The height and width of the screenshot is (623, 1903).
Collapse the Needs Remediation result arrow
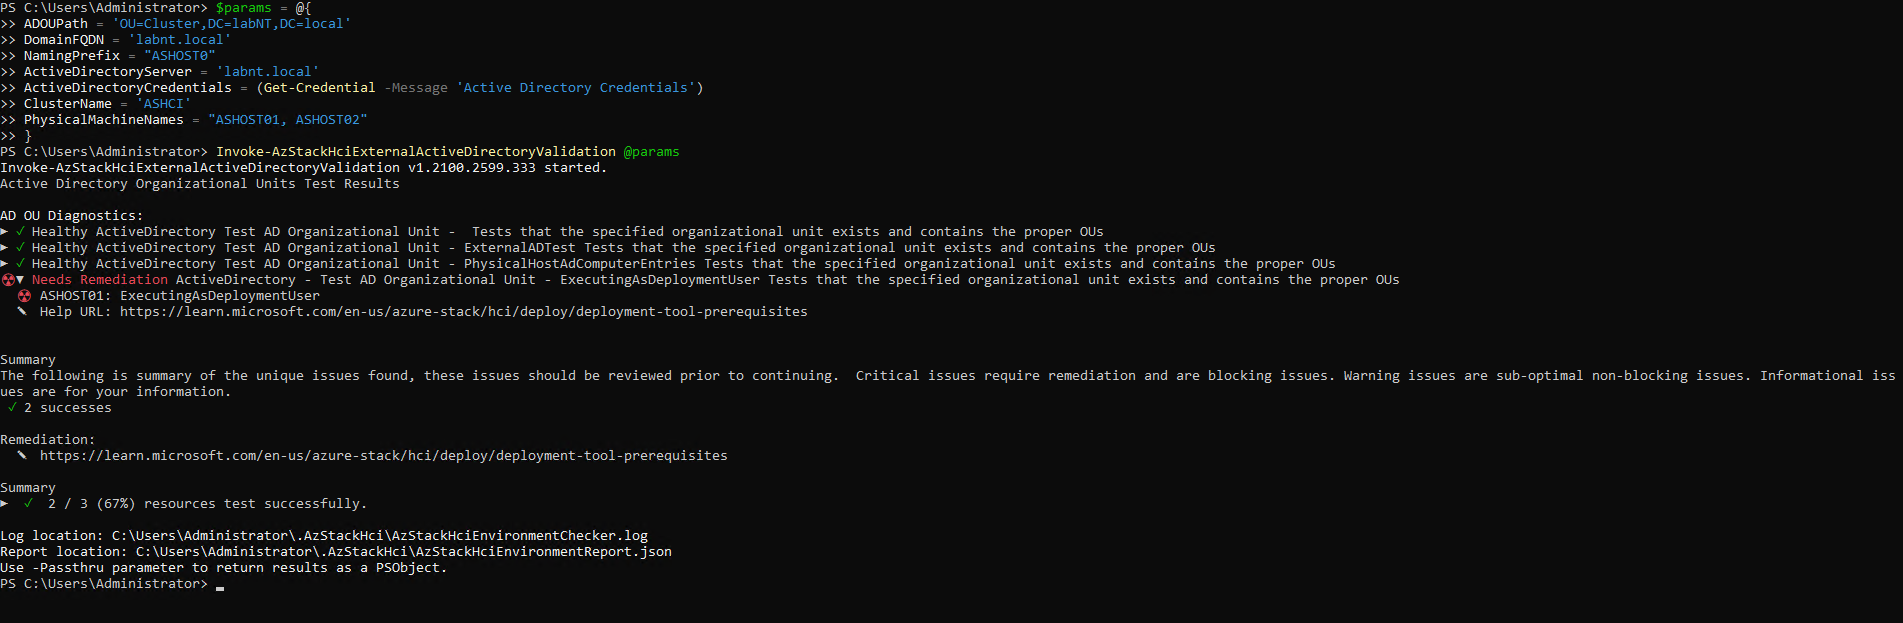(20, 279)
